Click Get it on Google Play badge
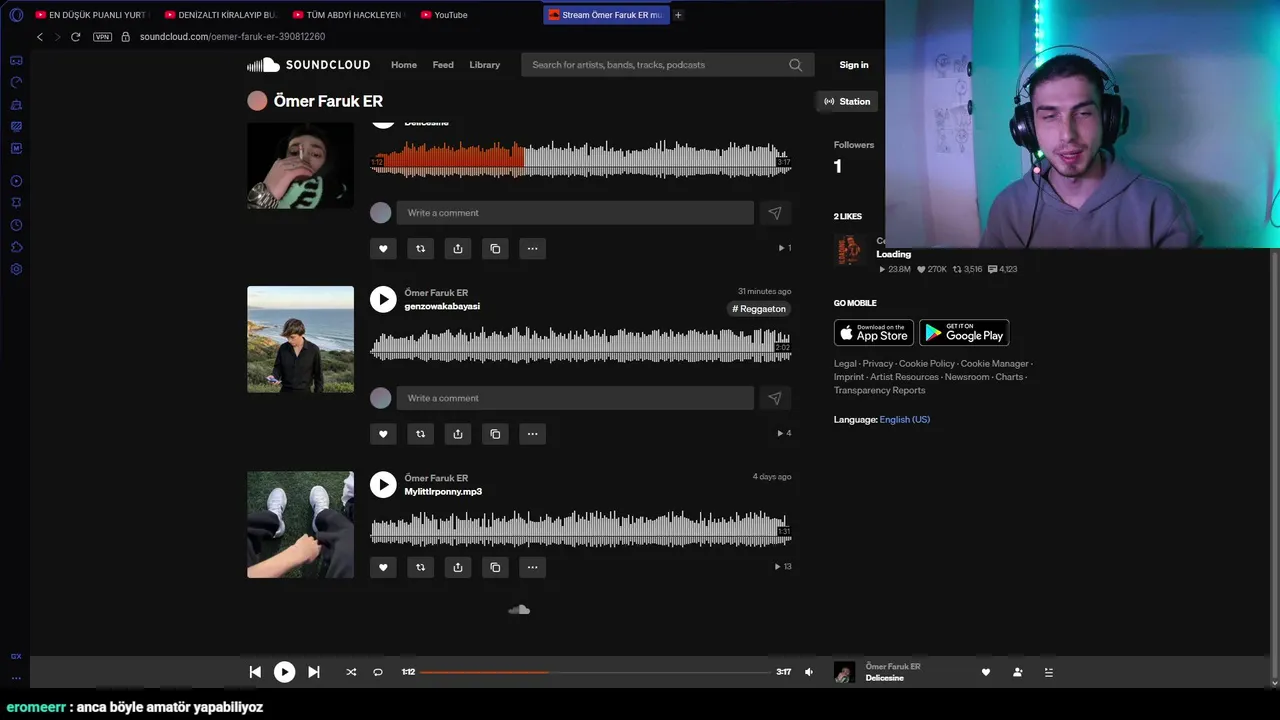The height and width of the screenshot is (720, 1280). pos(964,333)
